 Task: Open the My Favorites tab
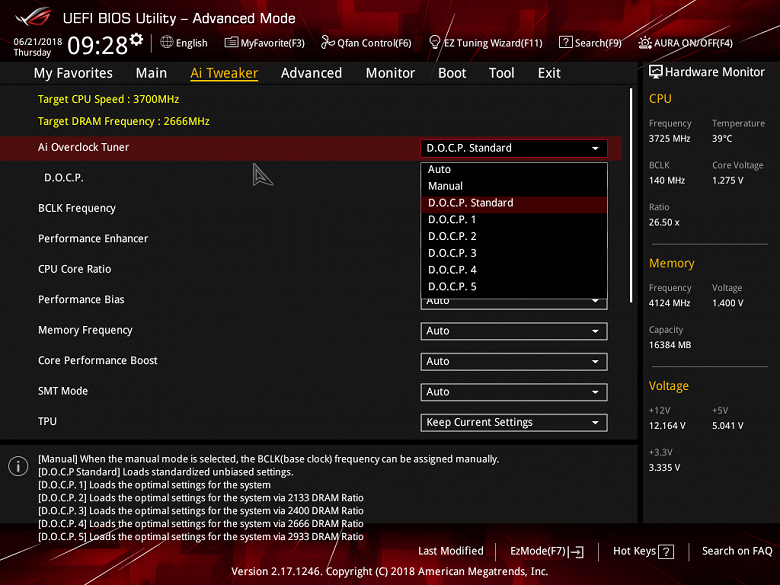[x=73, y=73]
